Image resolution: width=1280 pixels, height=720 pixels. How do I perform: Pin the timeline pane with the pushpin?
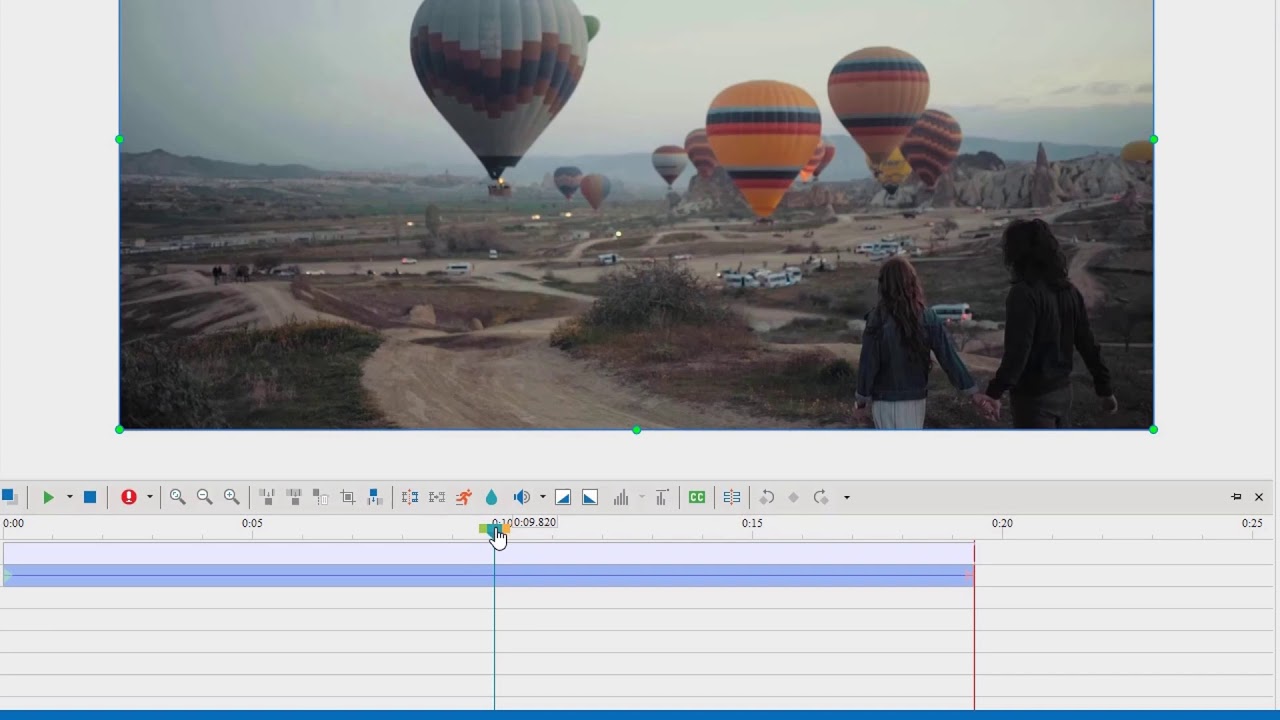(x=1236, y=497)
